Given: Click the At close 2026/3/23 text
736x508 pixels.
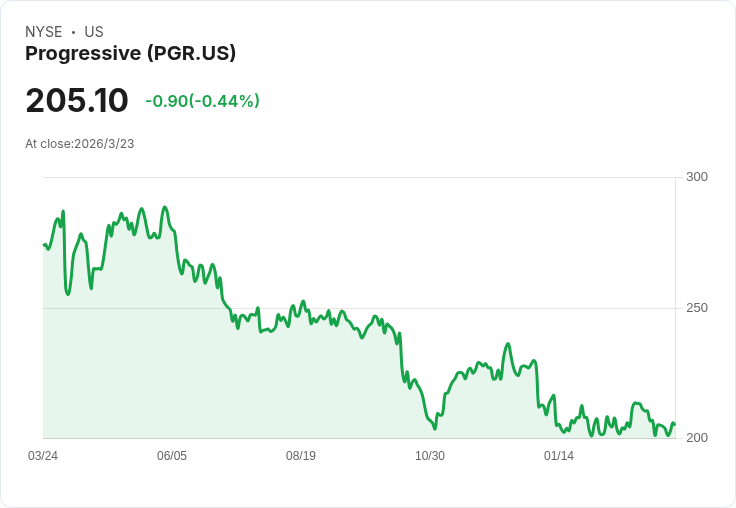Looking at the screenshot, I should [x=80, y=143].
